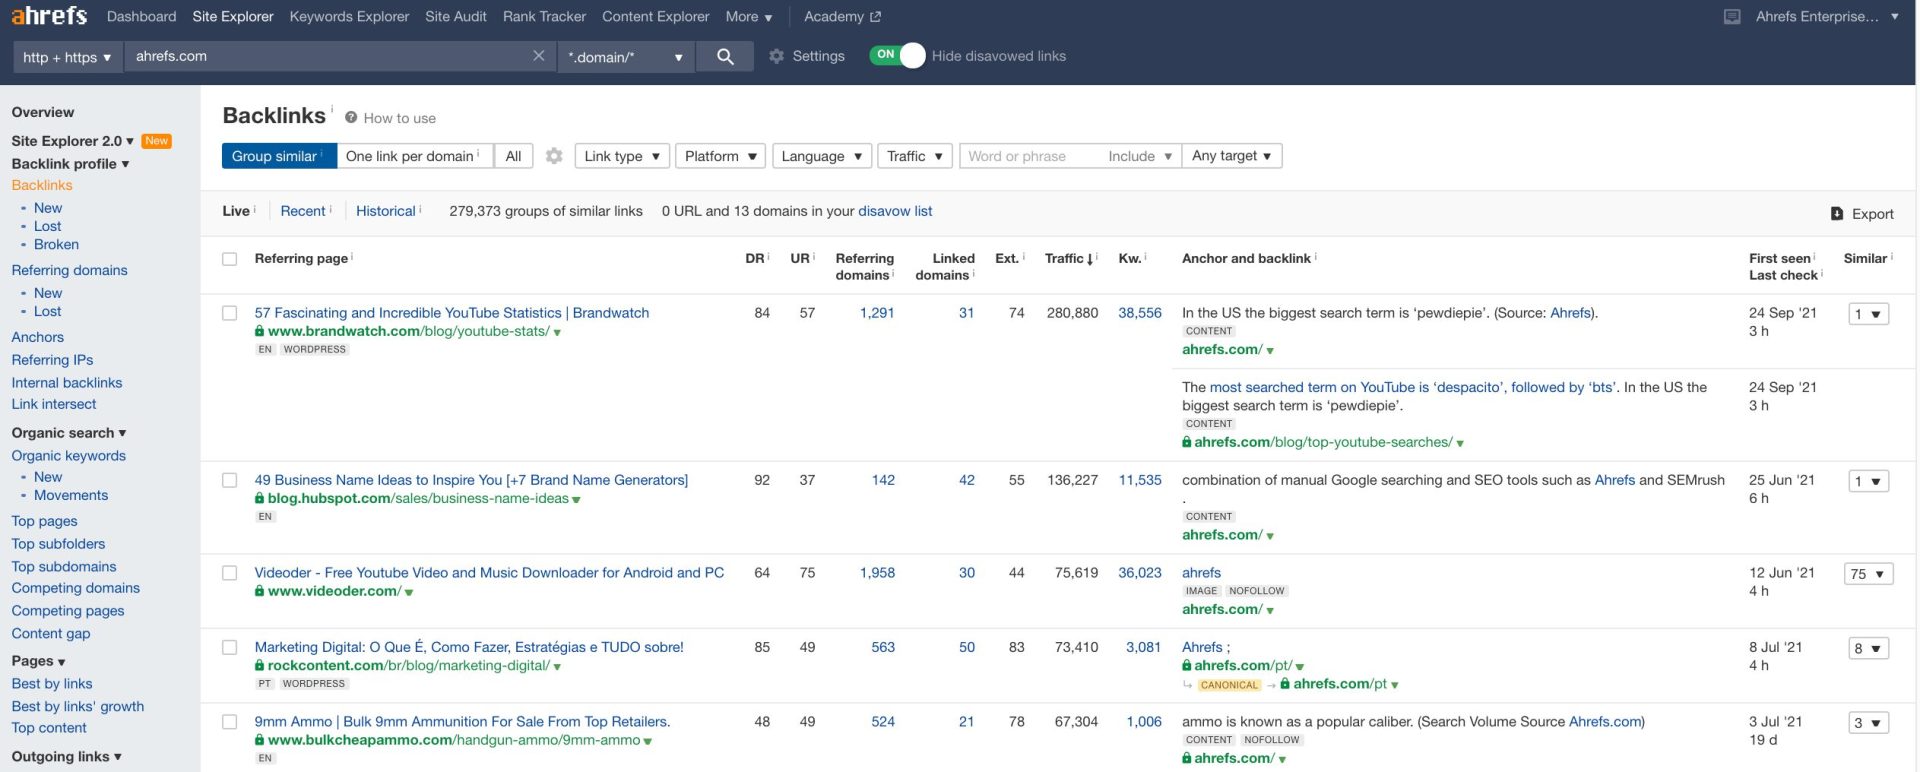Open Site Audit
This screenshot has width=1920, height=772.
point(456,17)
